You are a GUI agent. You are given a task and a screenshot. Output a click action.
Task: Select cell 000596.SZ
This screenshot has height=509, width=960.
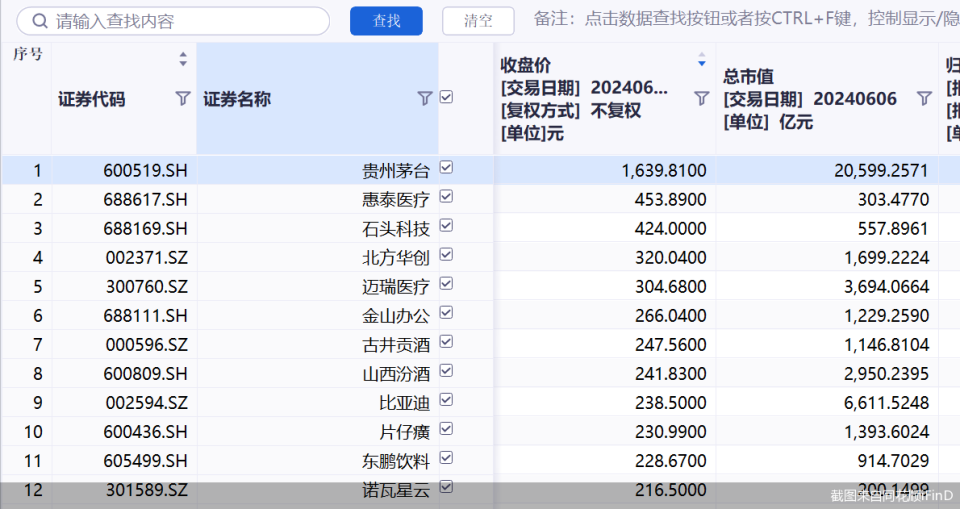[124, 345]
